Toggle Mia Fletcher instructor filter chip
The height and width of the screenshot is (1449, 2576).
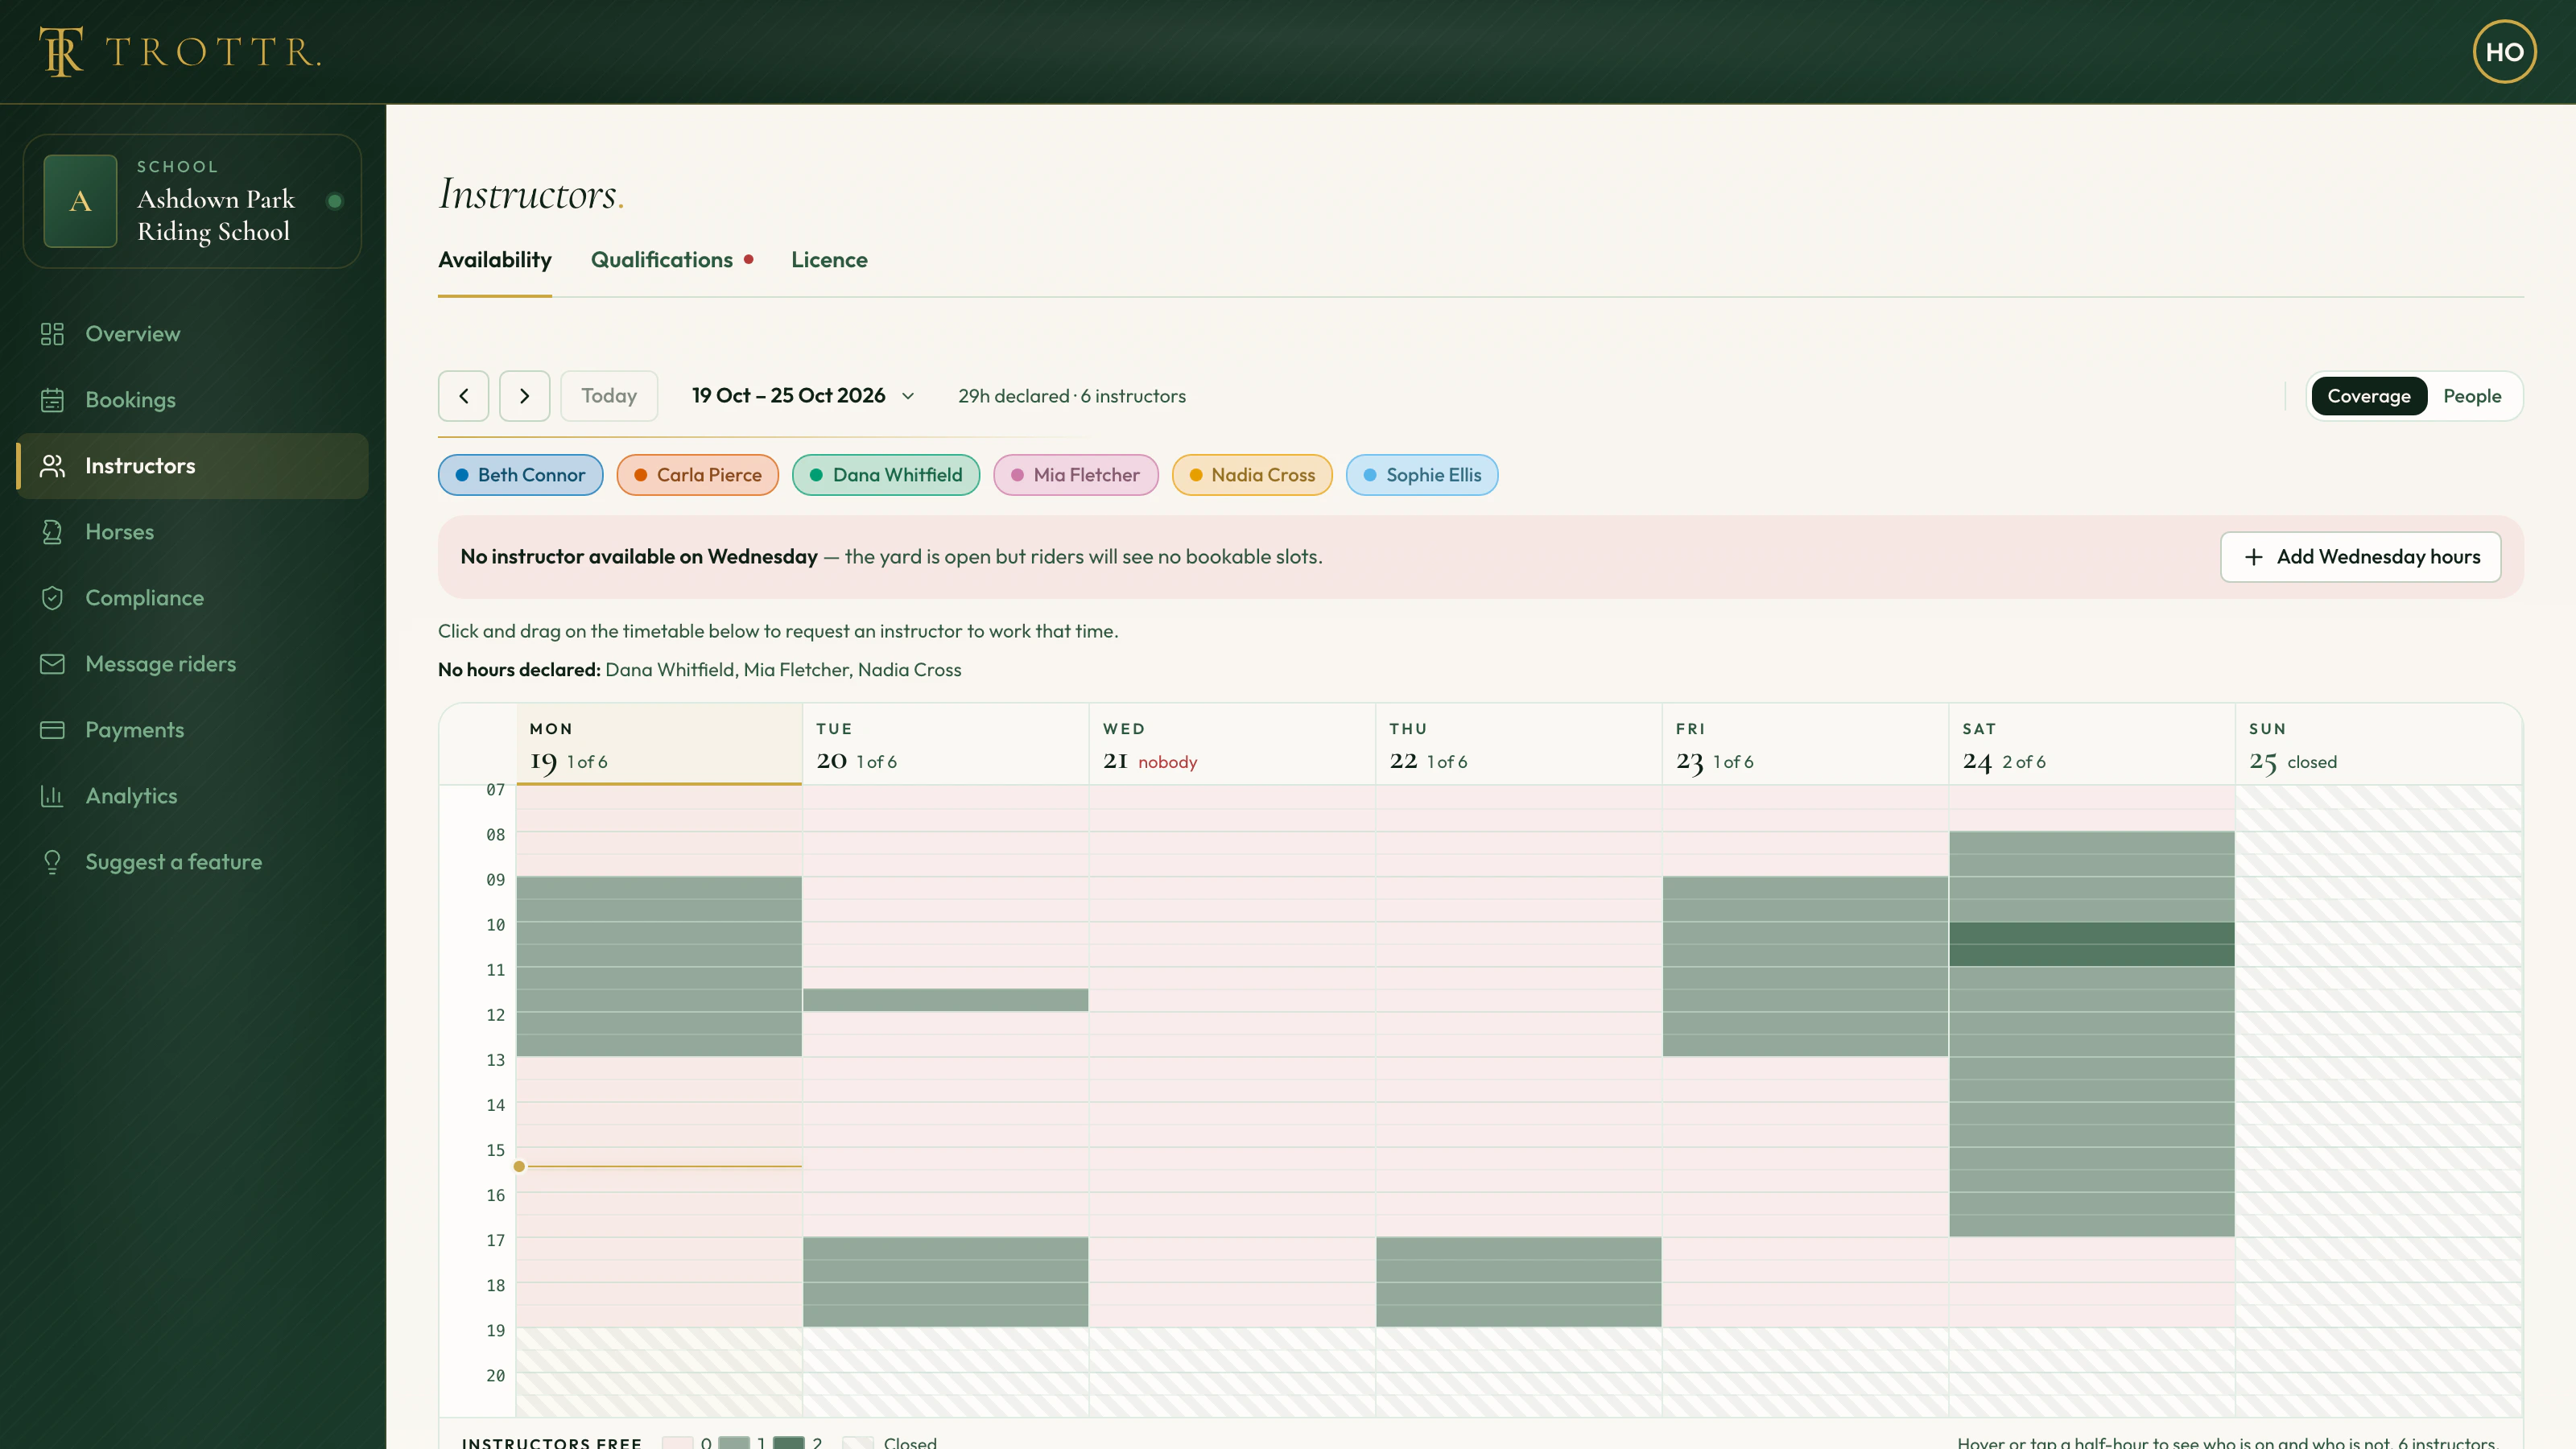[x=1075, y=475]
